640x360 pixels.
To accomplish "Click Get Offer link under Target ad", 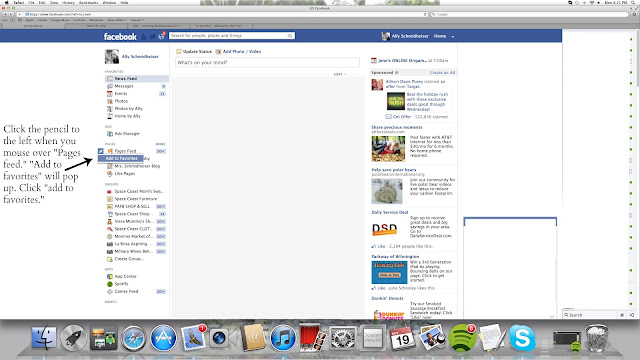I will [402, 117].
